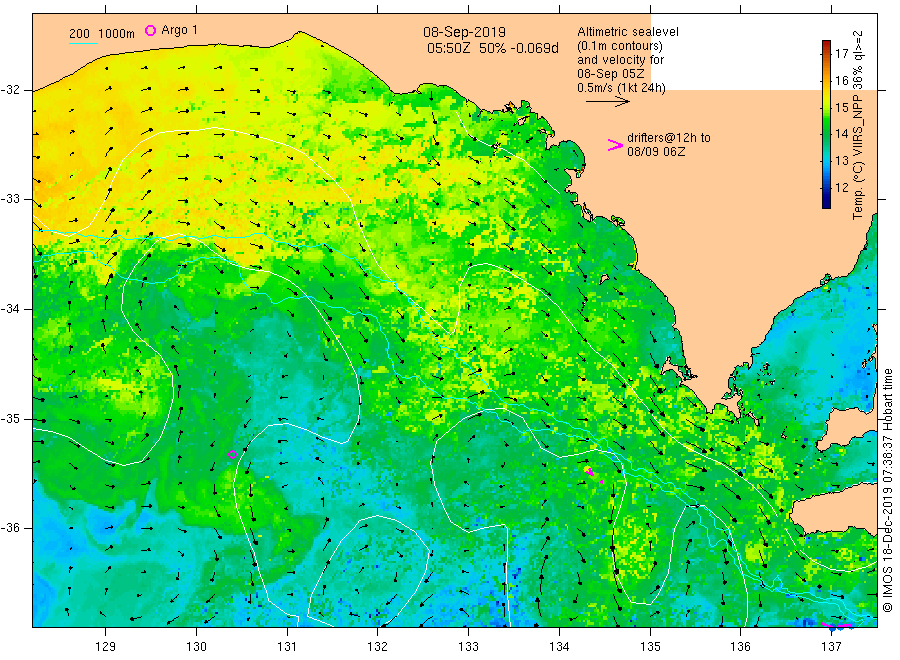Click the longitude label 133
Viewport: 900px width, 660px height.
point(468,647)
